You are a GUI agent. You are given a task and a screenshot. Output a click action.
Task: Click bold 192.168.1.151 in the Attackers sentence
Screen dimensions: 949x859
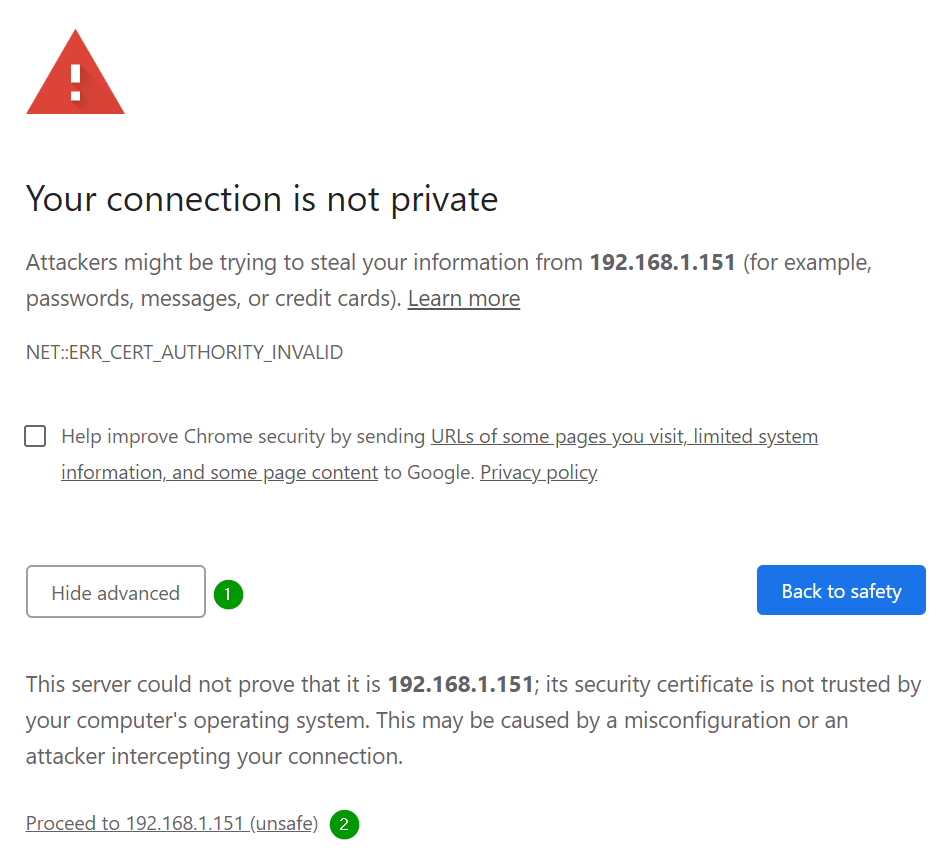[662, 263]
